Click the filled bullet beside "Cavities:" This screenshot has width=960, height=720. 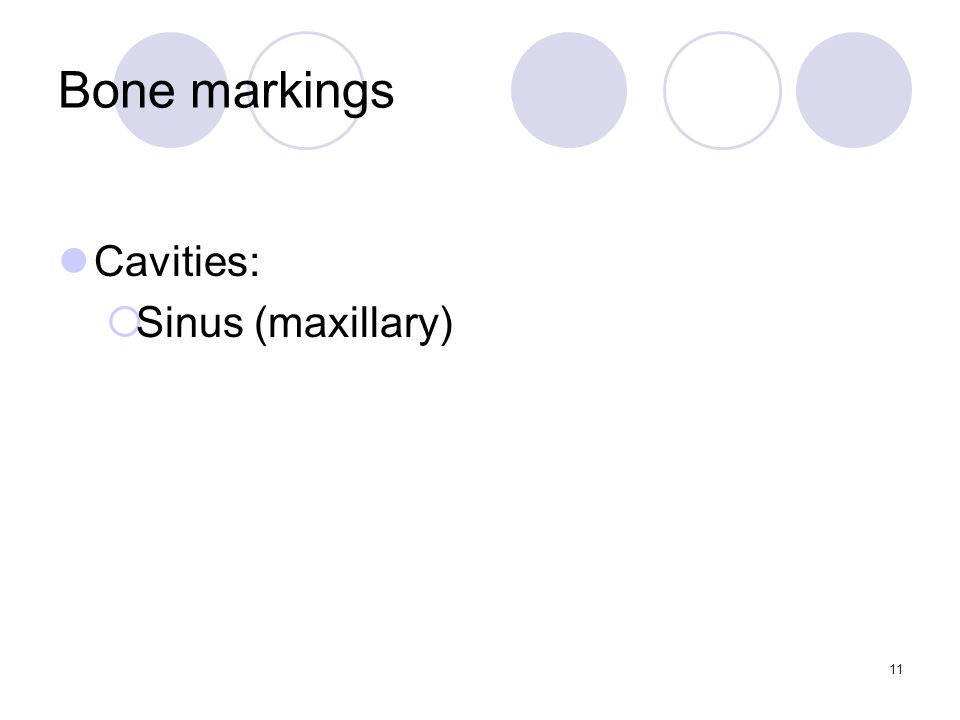click(73, 260)
